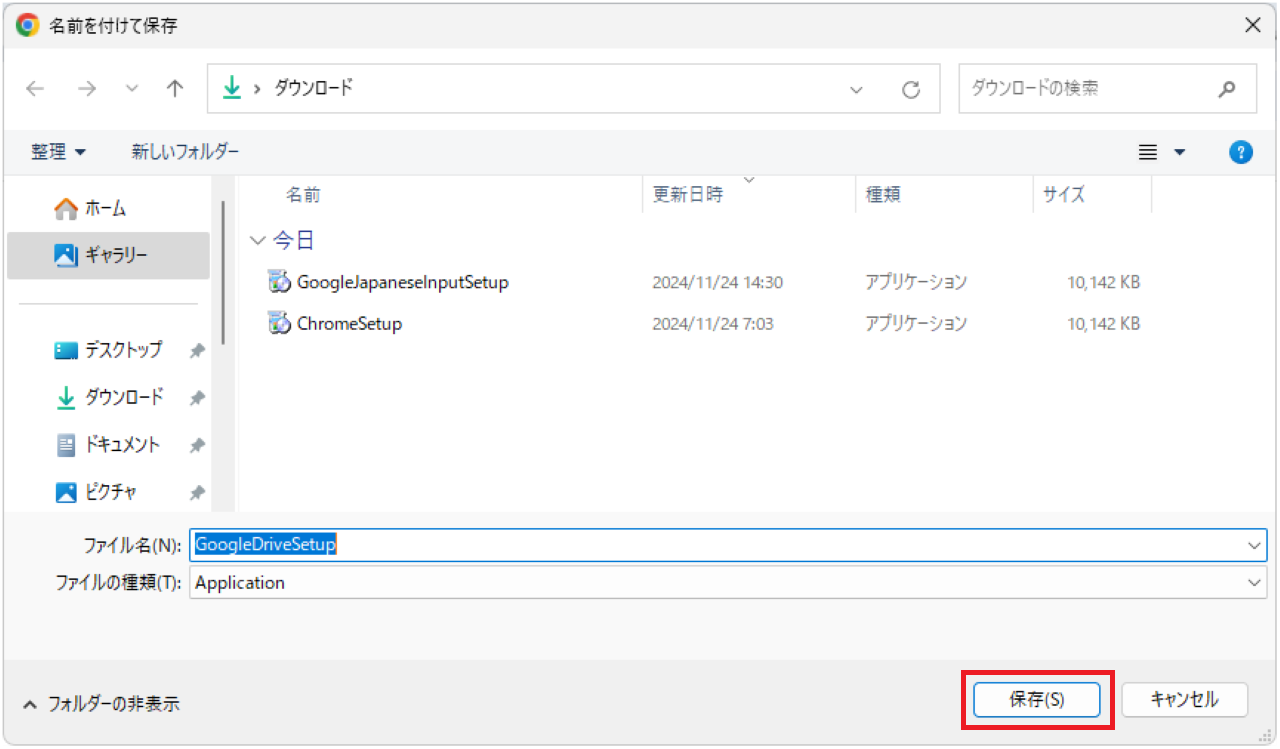The image size is (1280, 749).
Task: Expand the address bar history dropdown
Action: tap(856, 90)
